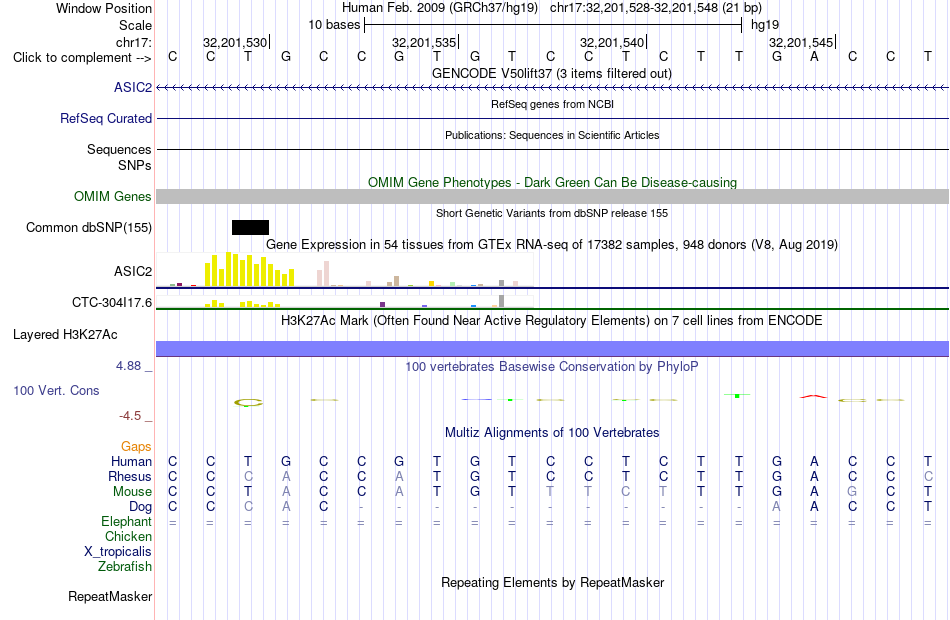Click the 'A' base in the top sequence row
This screenshot has width=950, height=620.
[x=814, y=56]
